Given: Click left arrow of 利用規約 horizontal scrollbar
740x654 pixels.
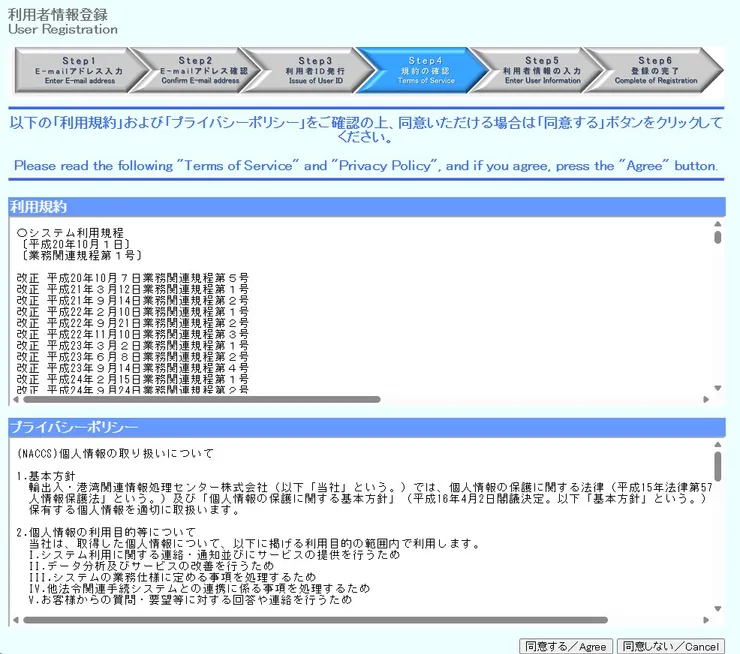Looking at the screenshot, I should 16,399.
